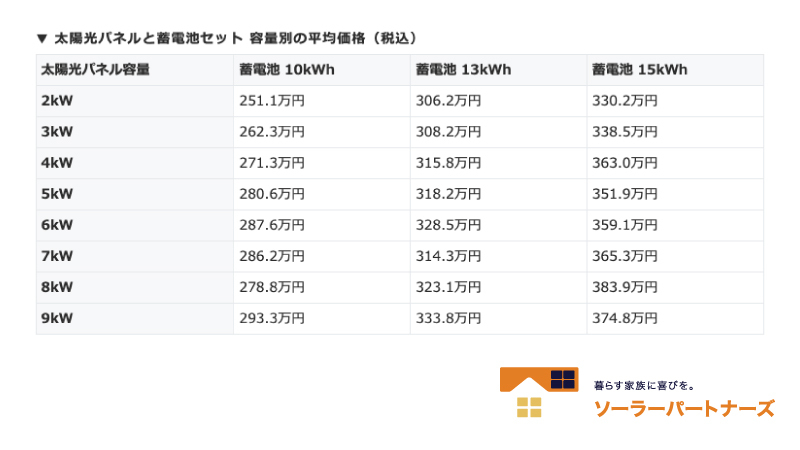Click the 363.0万円 price cell
The image size is (800, 450).
tap(625, 163)
